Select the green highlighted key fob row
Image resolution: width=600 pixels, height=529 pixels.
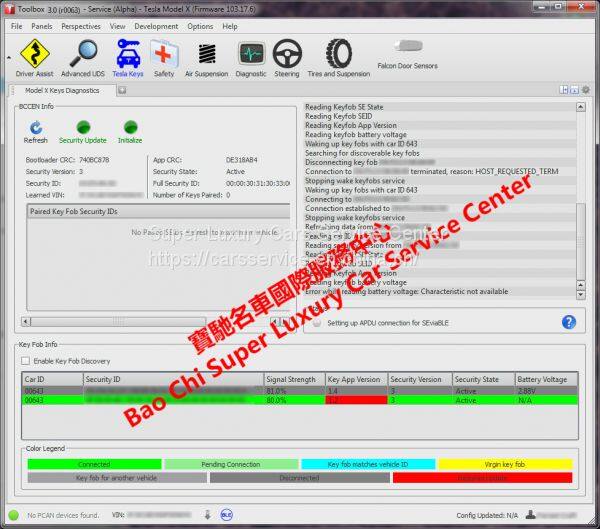coord(298,400)
